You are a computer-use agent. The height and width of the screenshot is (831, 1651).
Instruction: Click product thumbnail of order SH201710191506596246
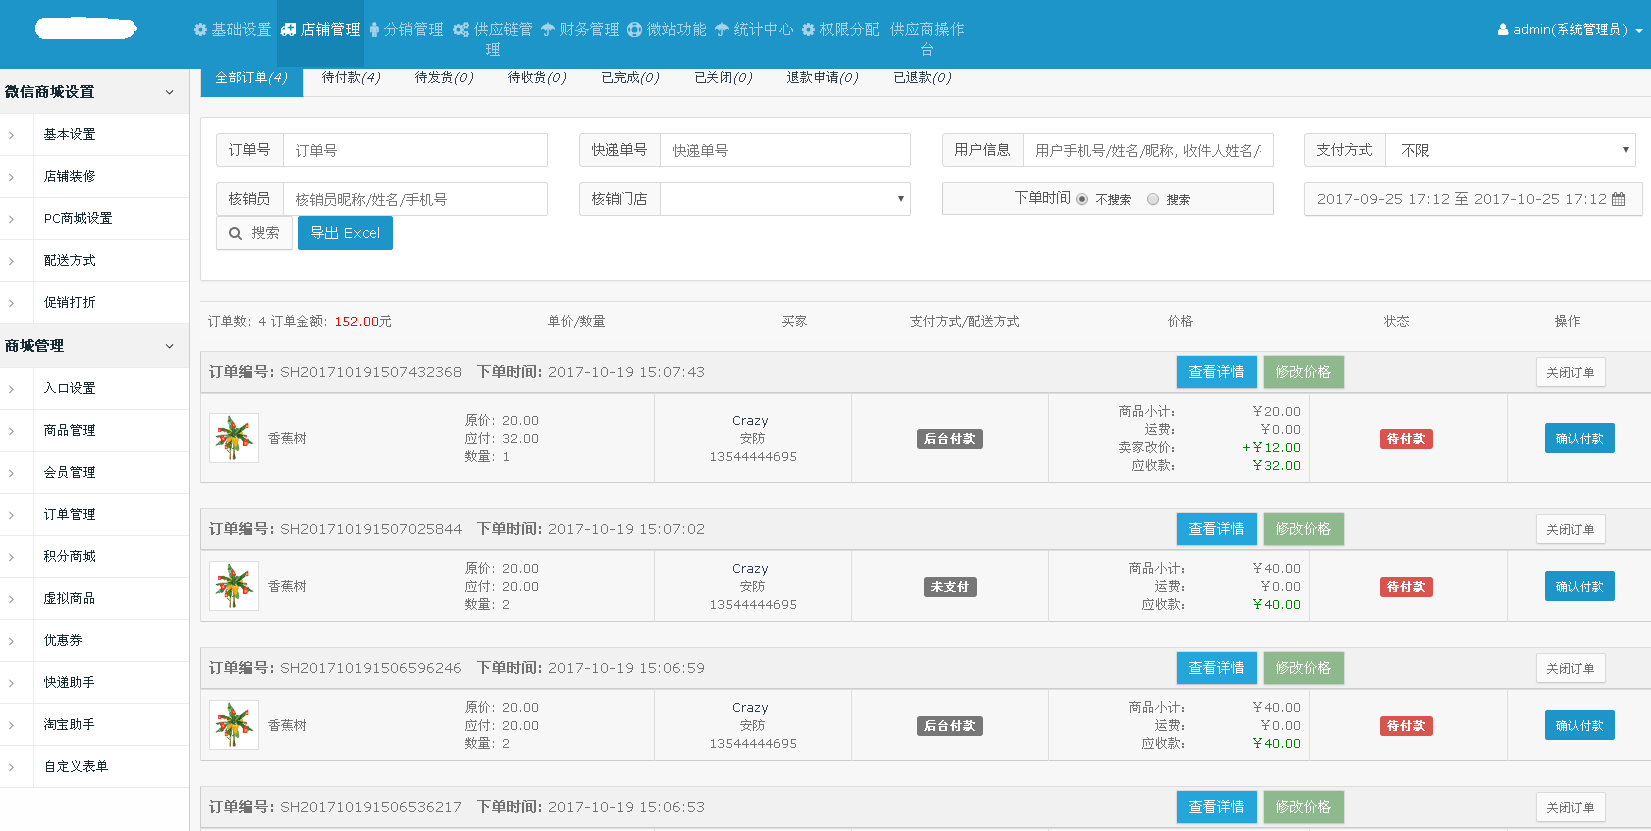pos(234,725)
